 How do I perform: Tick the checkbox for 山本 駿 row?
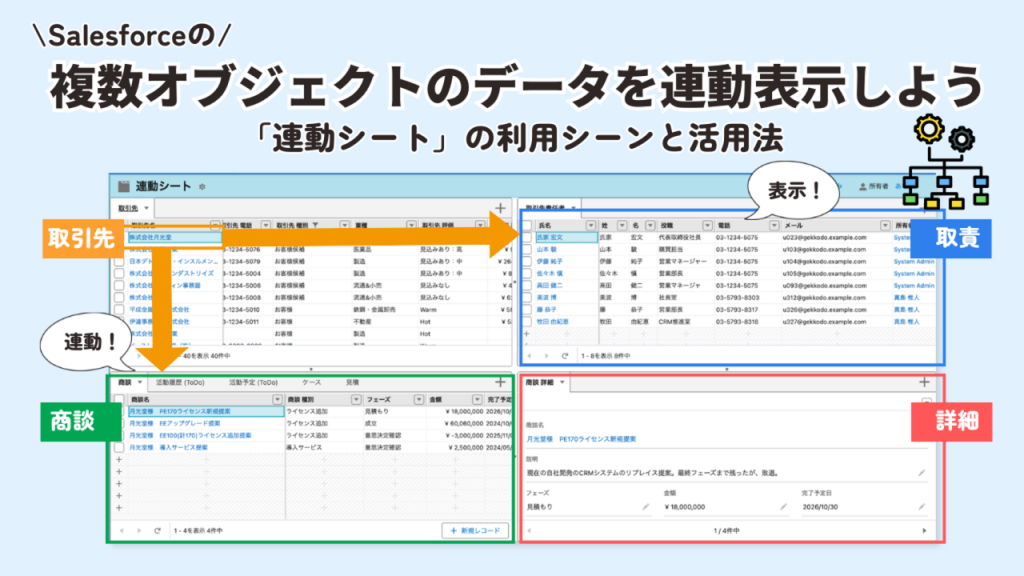point(527,249)
